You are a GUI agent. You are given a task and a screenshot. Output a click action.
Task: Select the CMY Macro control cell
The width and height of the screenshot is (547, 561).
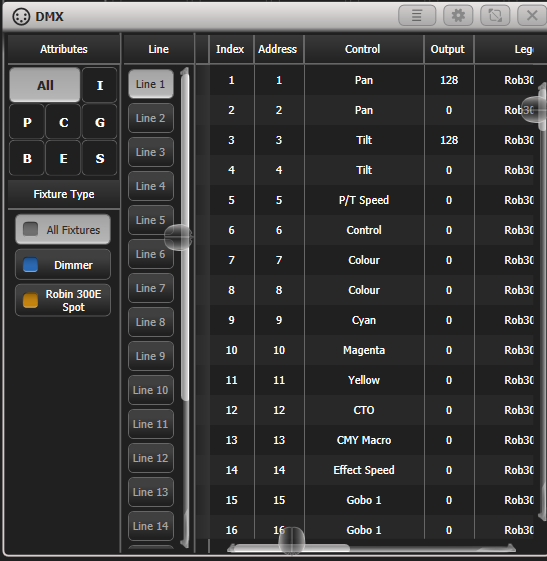364,440
